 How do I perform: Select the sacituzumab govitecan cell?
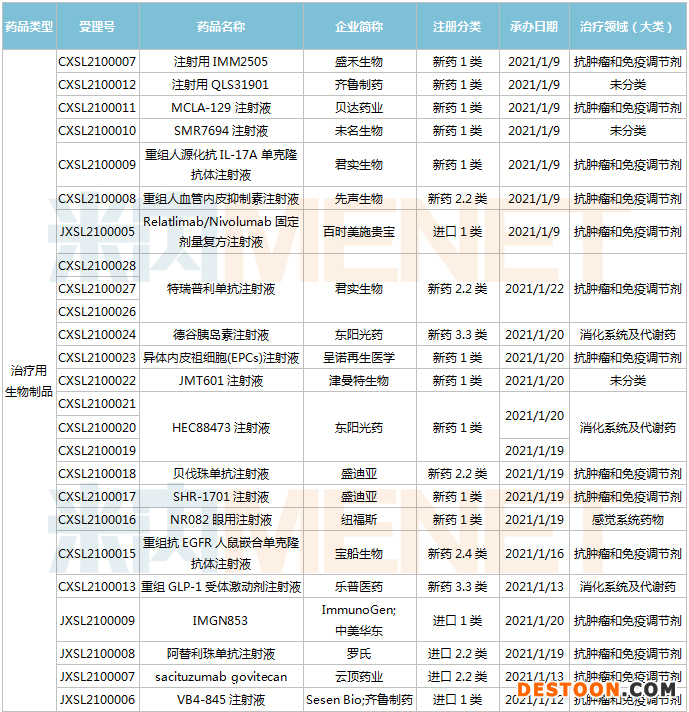[220, 677]
